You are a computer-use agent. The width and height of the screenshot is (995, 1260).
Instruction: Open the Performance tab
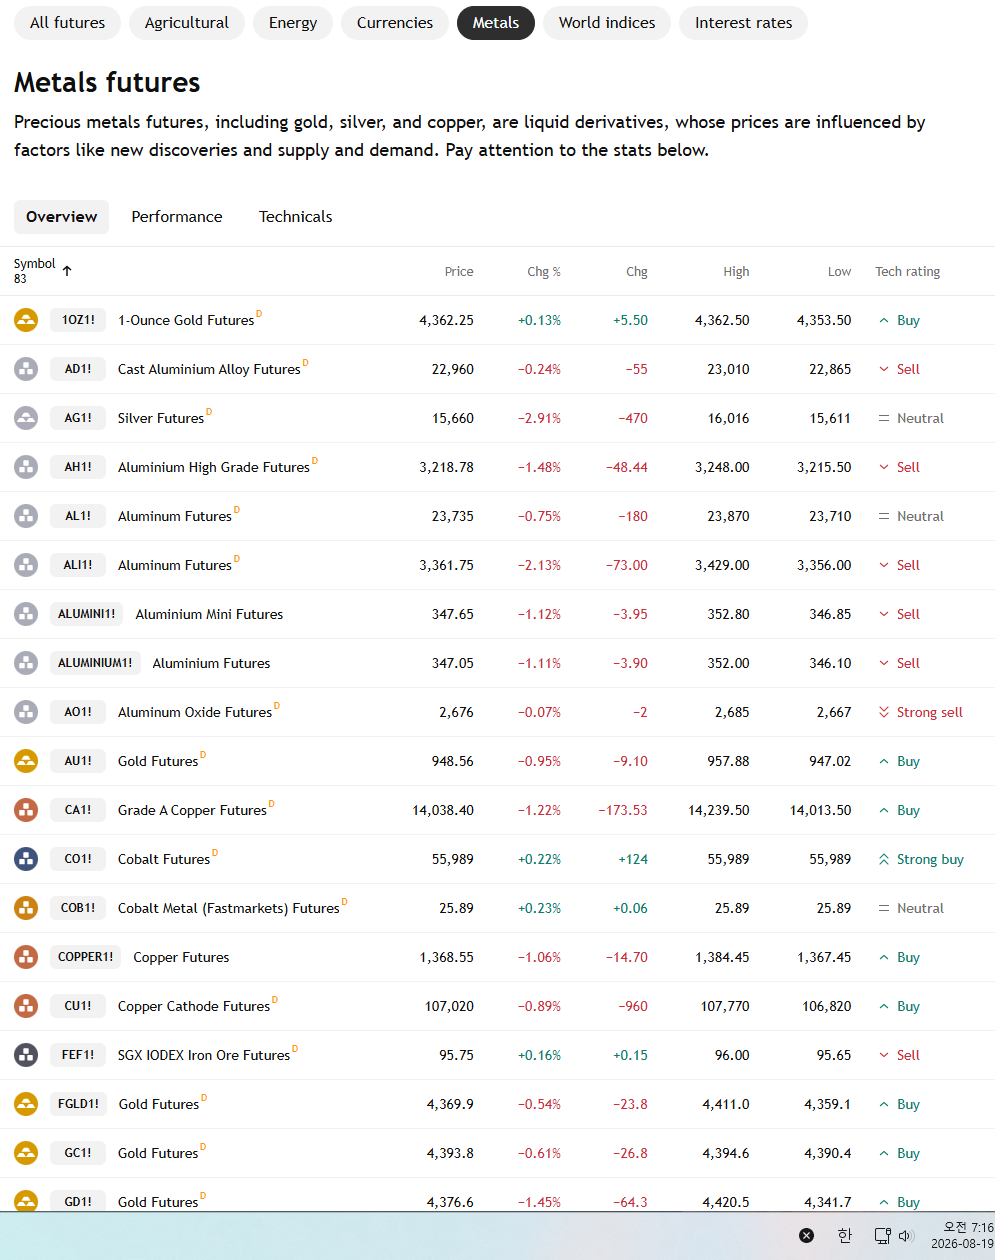177,217
